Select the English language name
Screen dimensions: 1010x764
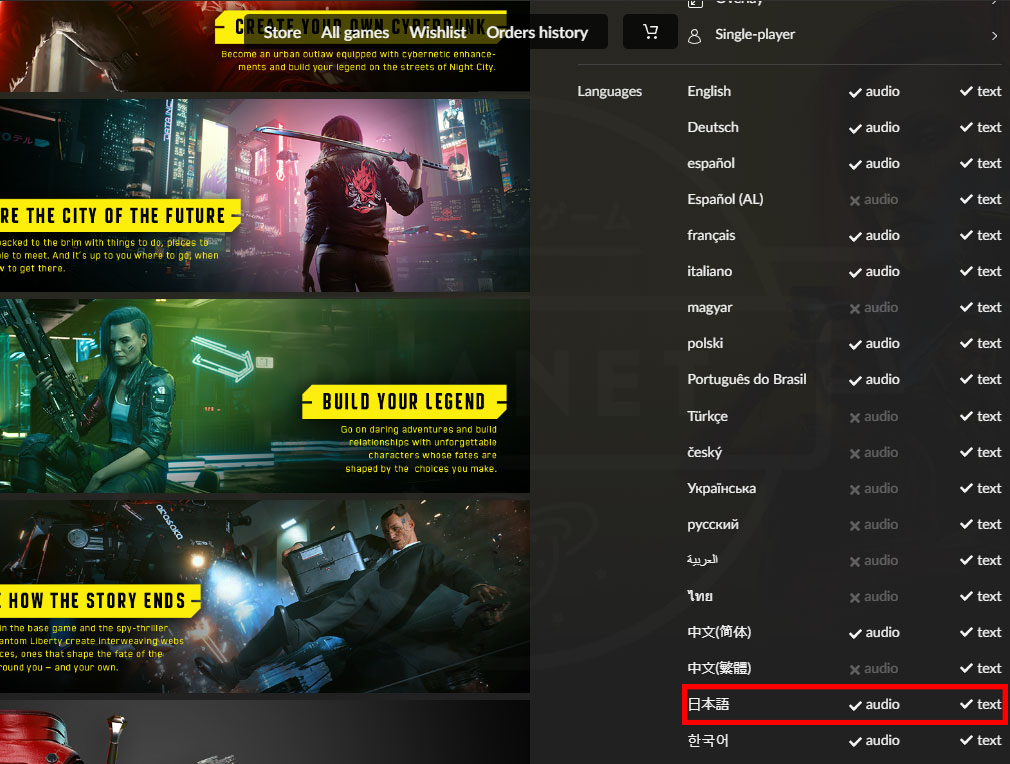709,91
